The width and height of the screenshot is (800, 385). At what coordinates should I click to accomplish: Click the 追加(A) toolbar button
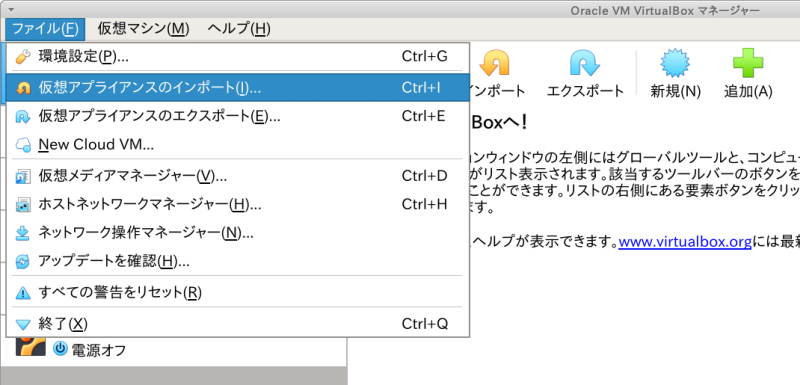[x=748, y=74]
